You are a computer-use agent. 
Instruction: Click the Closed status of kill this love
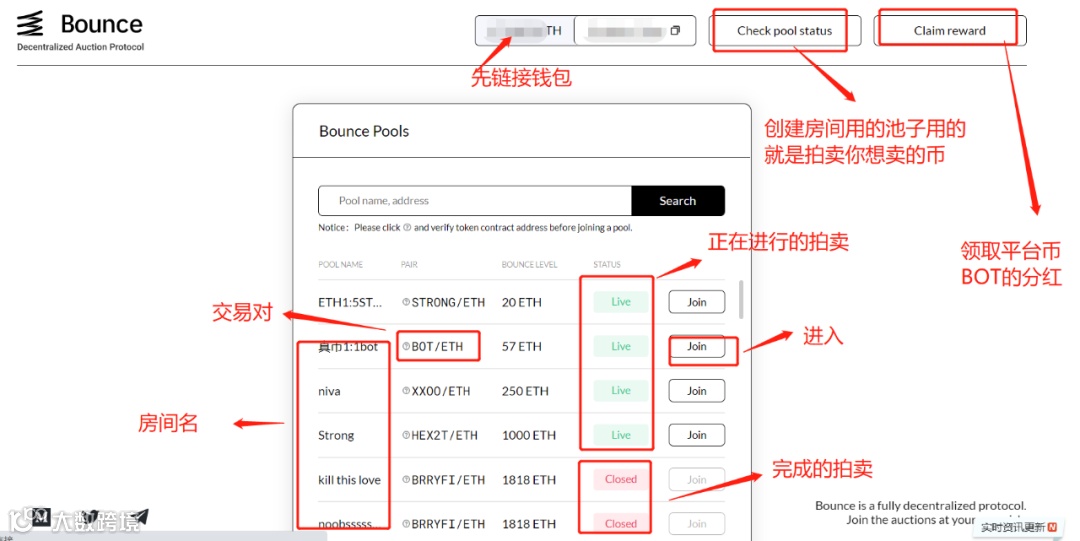tap(621, 480)
